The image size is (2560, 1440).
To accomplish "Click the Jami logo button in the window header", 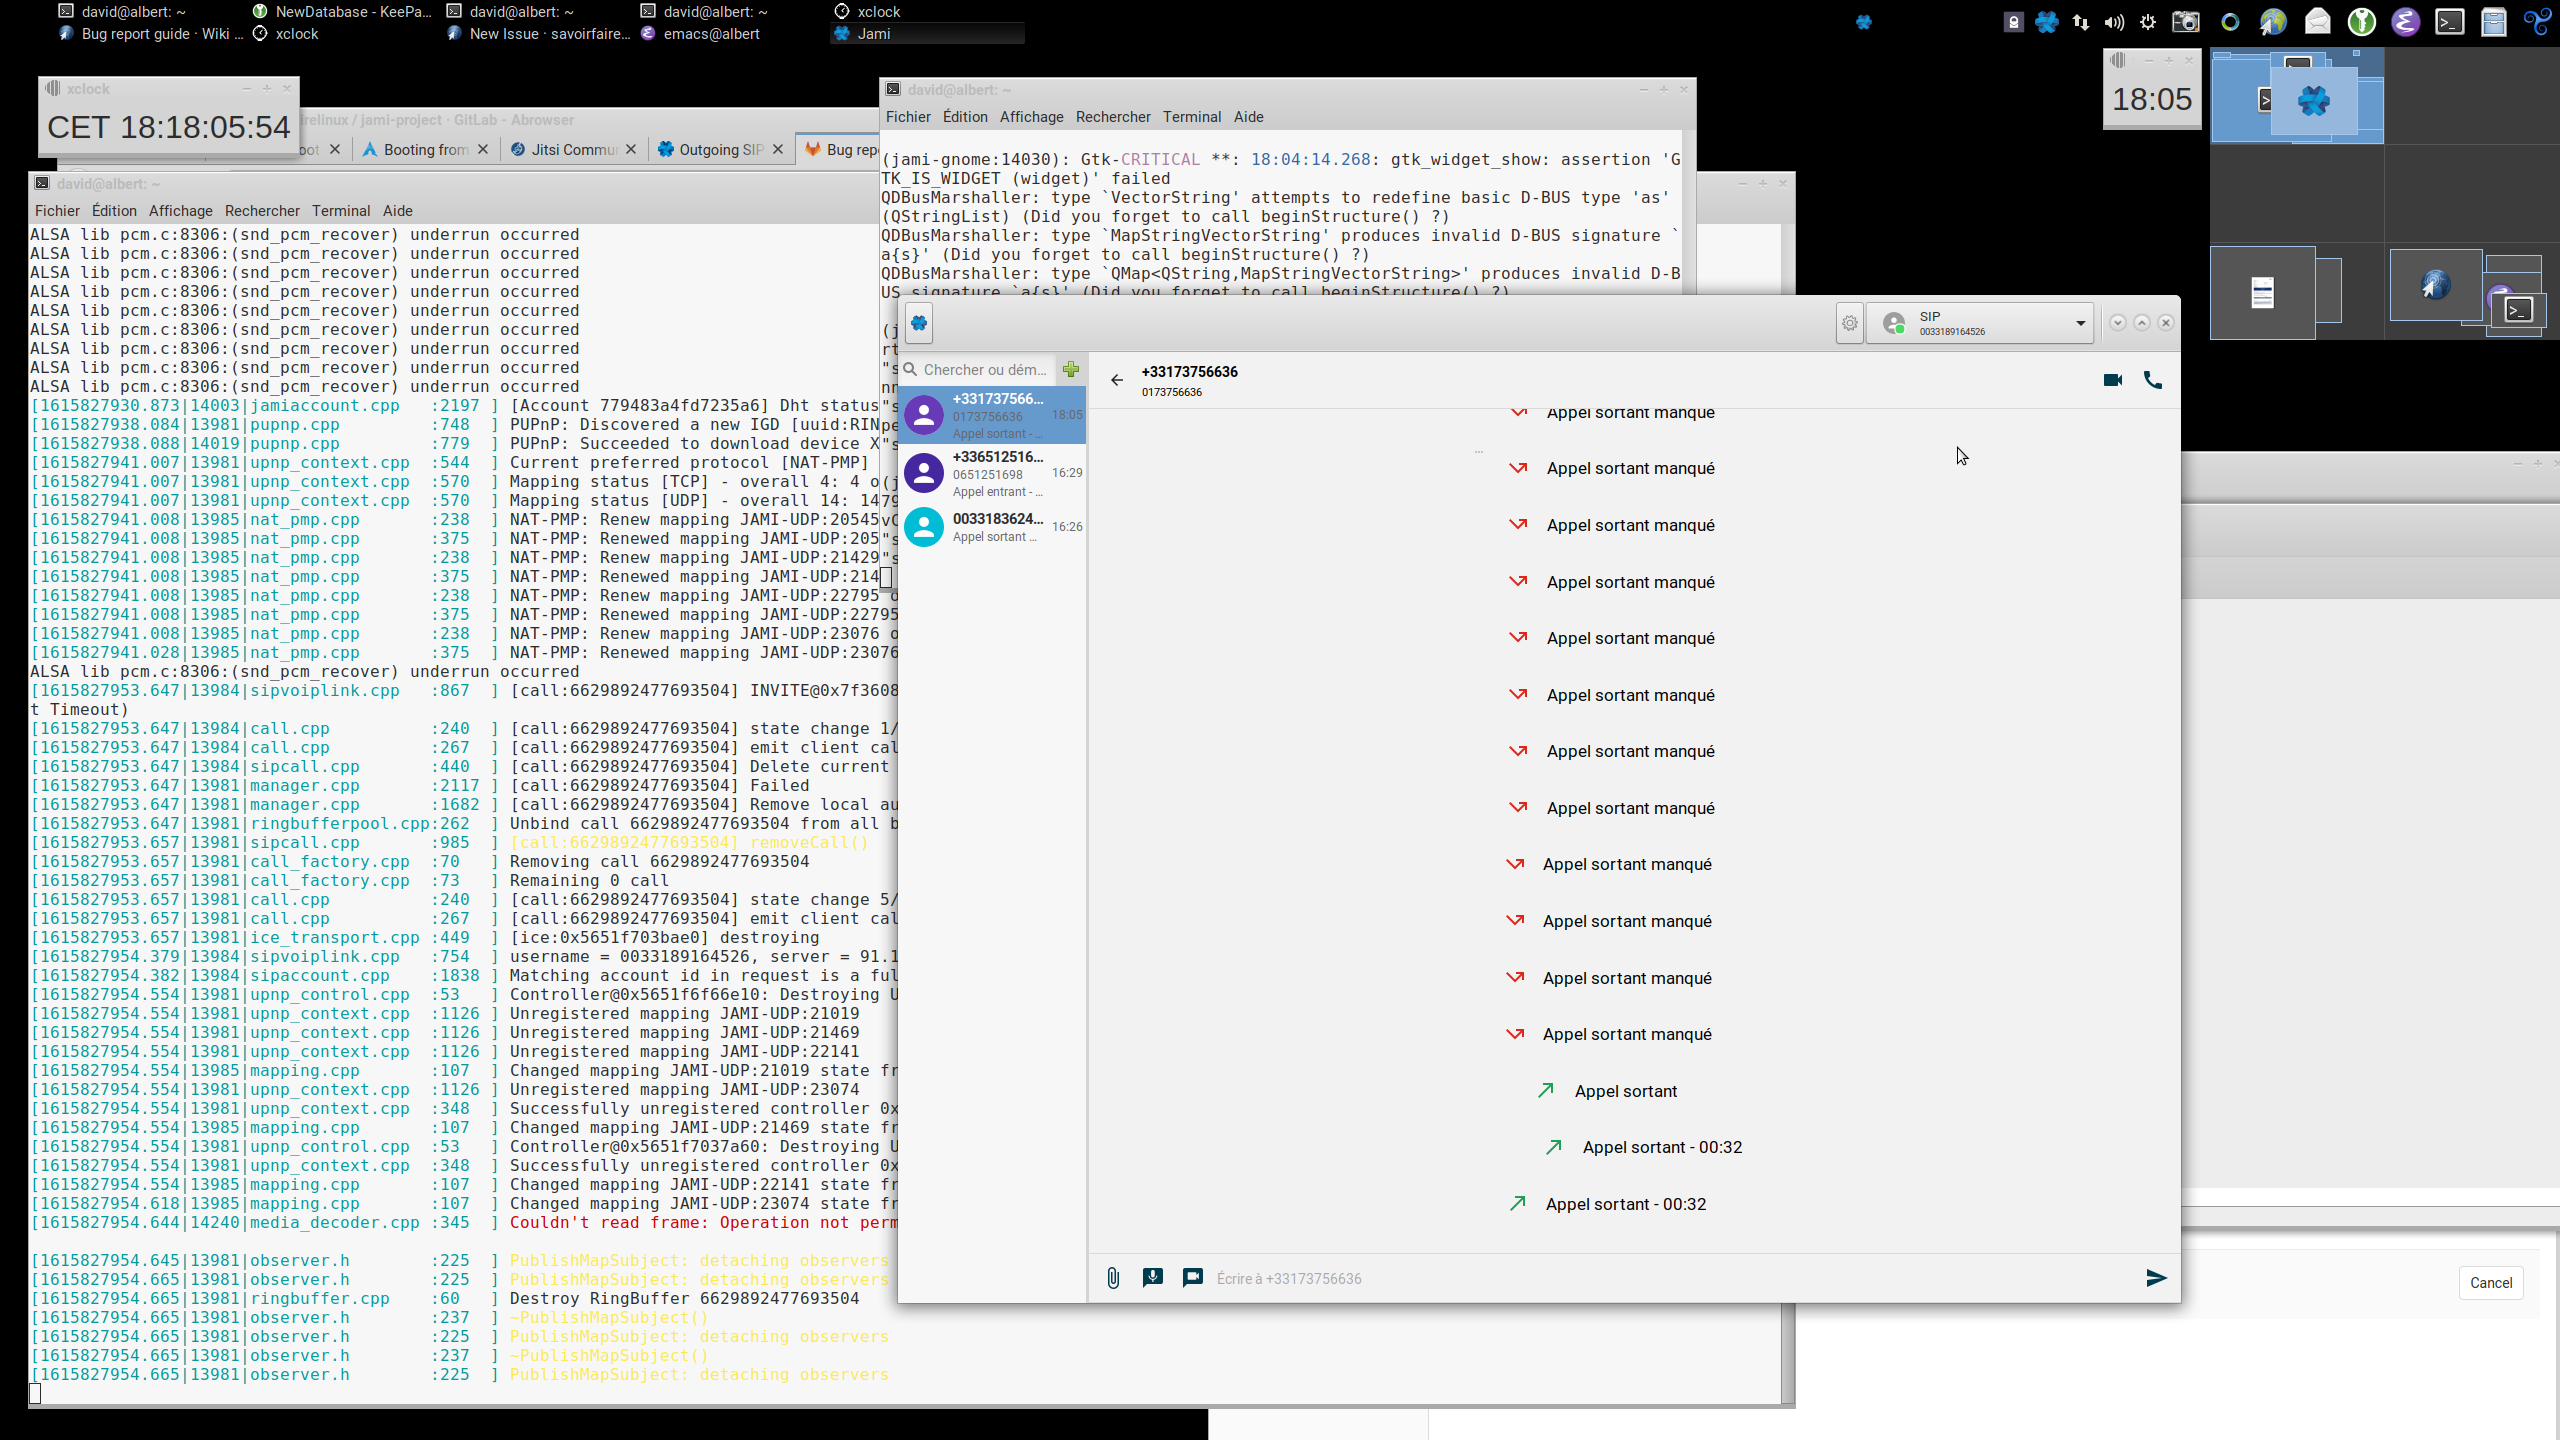I will [919, 323].
